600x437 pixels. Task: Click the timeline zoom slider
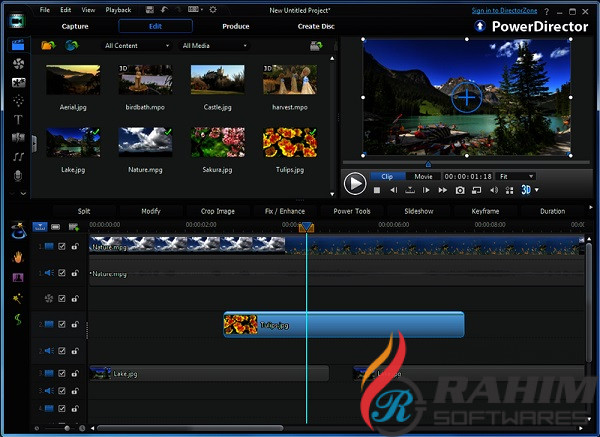(x=67, y=428)
